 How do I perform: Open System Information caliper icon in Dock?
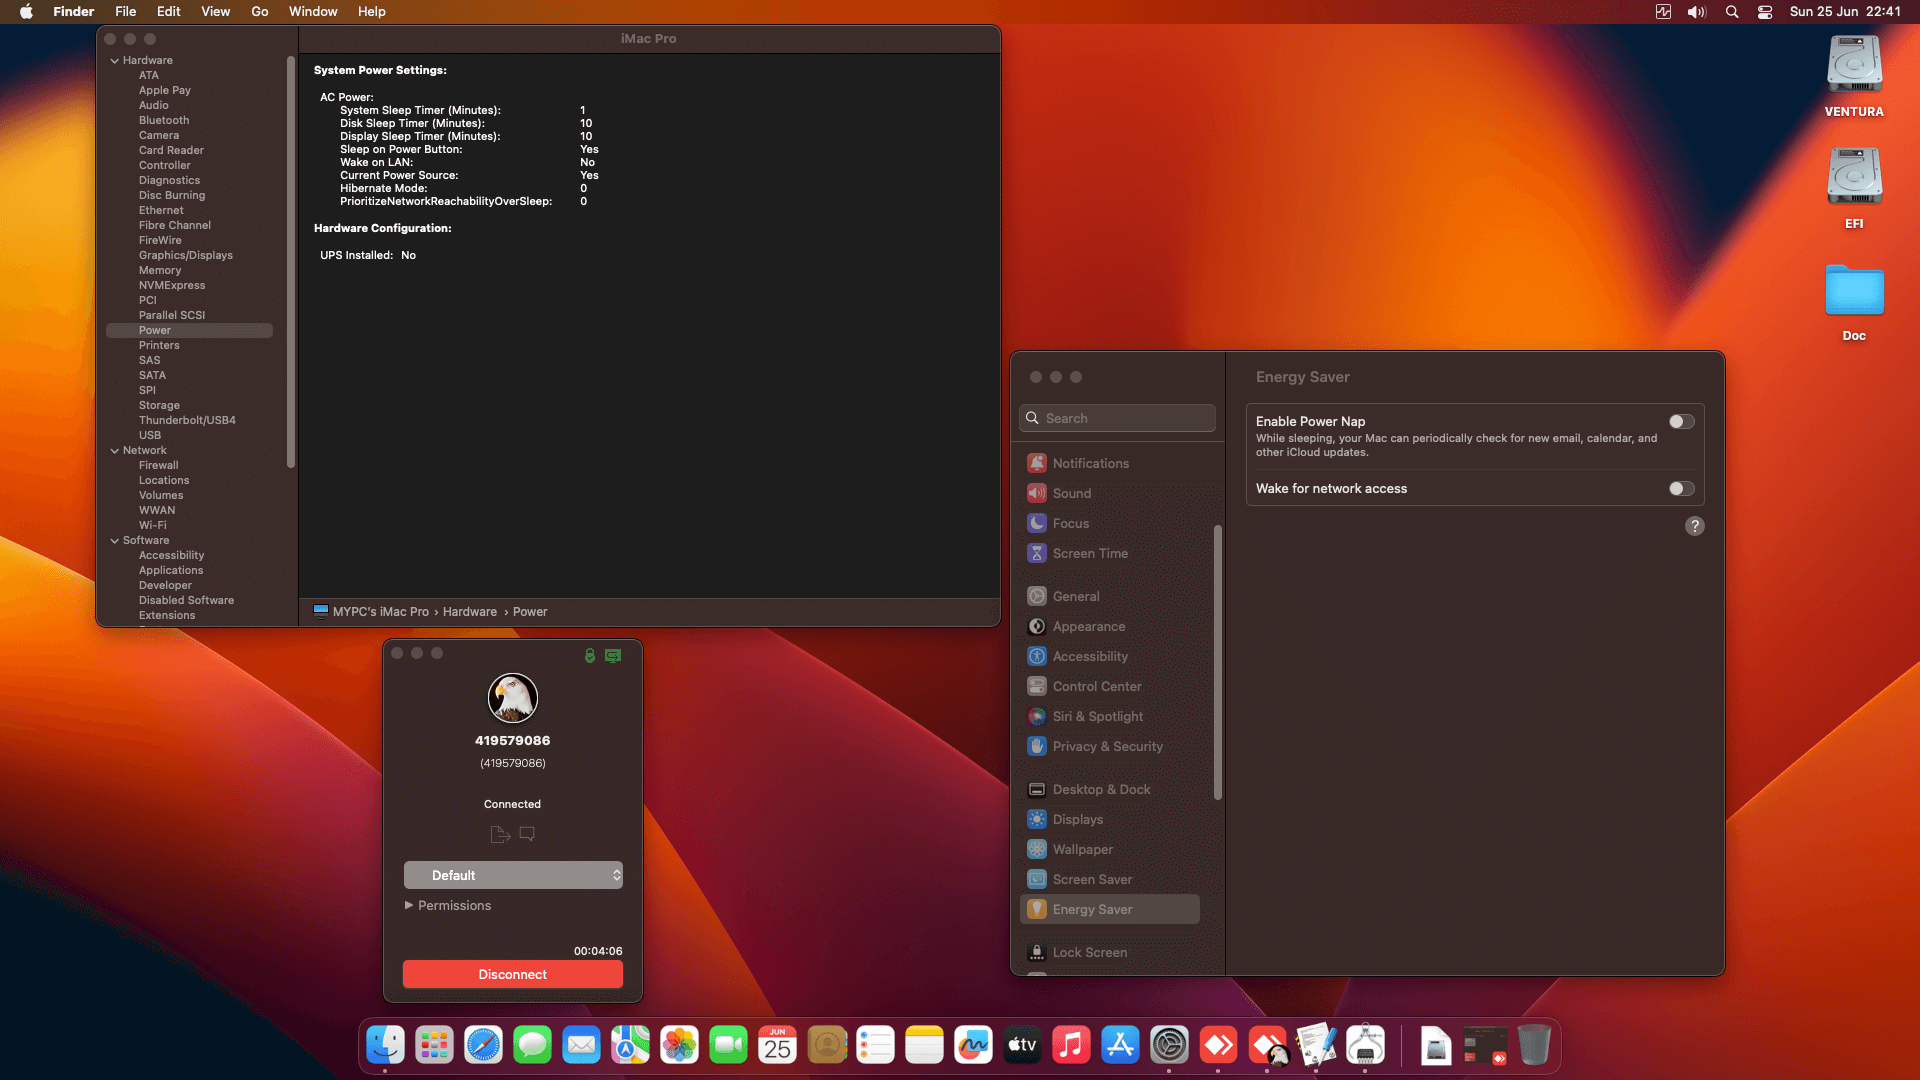pyautogui.click(x=1365, y=1046)
